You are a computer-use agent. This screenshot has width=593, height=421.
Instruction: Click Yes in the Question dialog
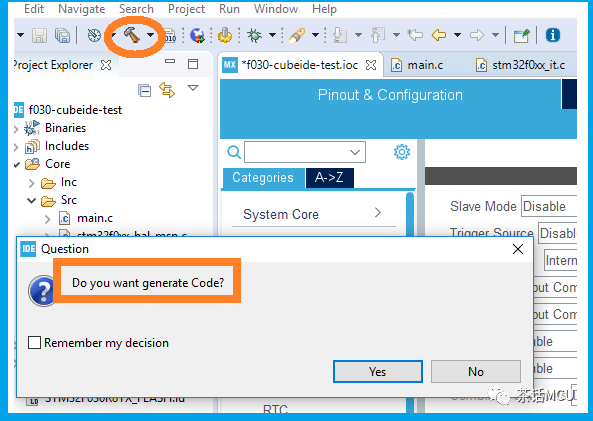pos(378,371)
